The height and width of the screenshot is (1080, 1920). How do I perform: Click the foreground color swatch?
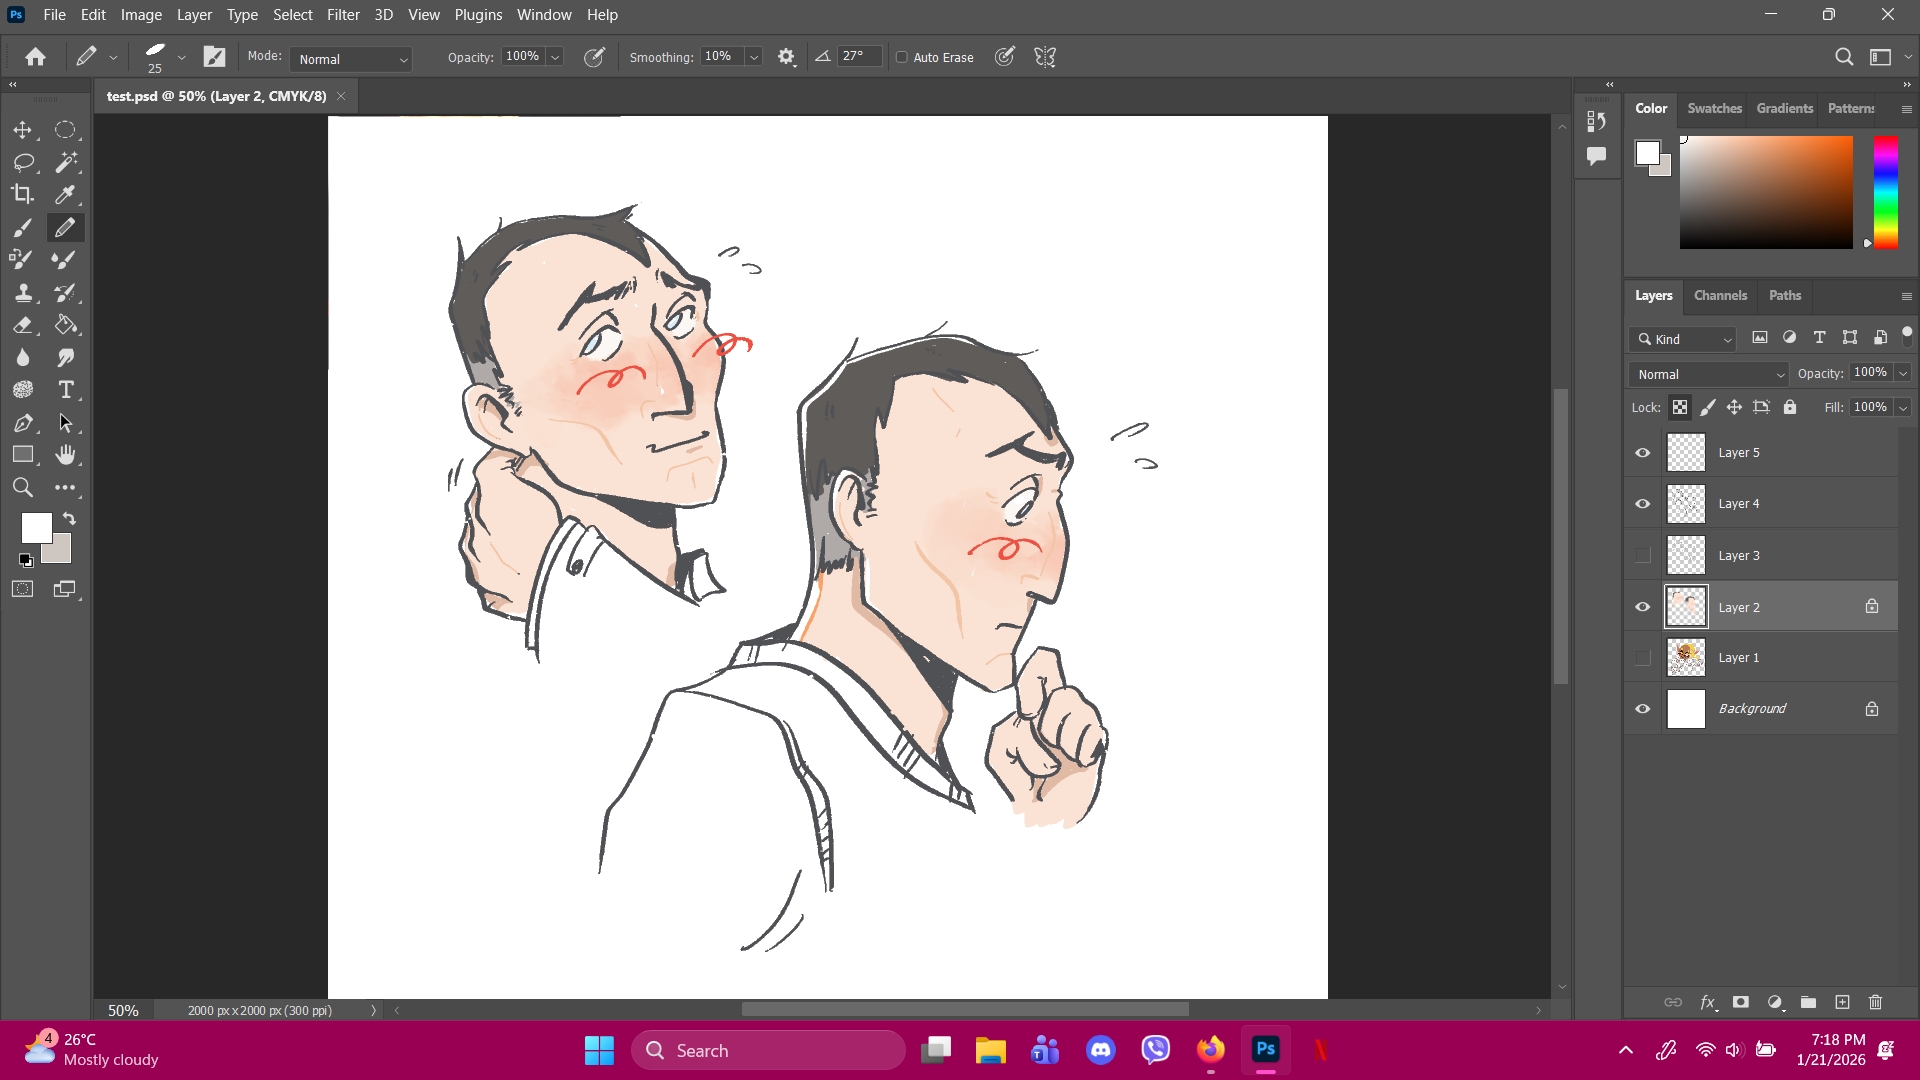pyautogui.click(x=36, y=527)
